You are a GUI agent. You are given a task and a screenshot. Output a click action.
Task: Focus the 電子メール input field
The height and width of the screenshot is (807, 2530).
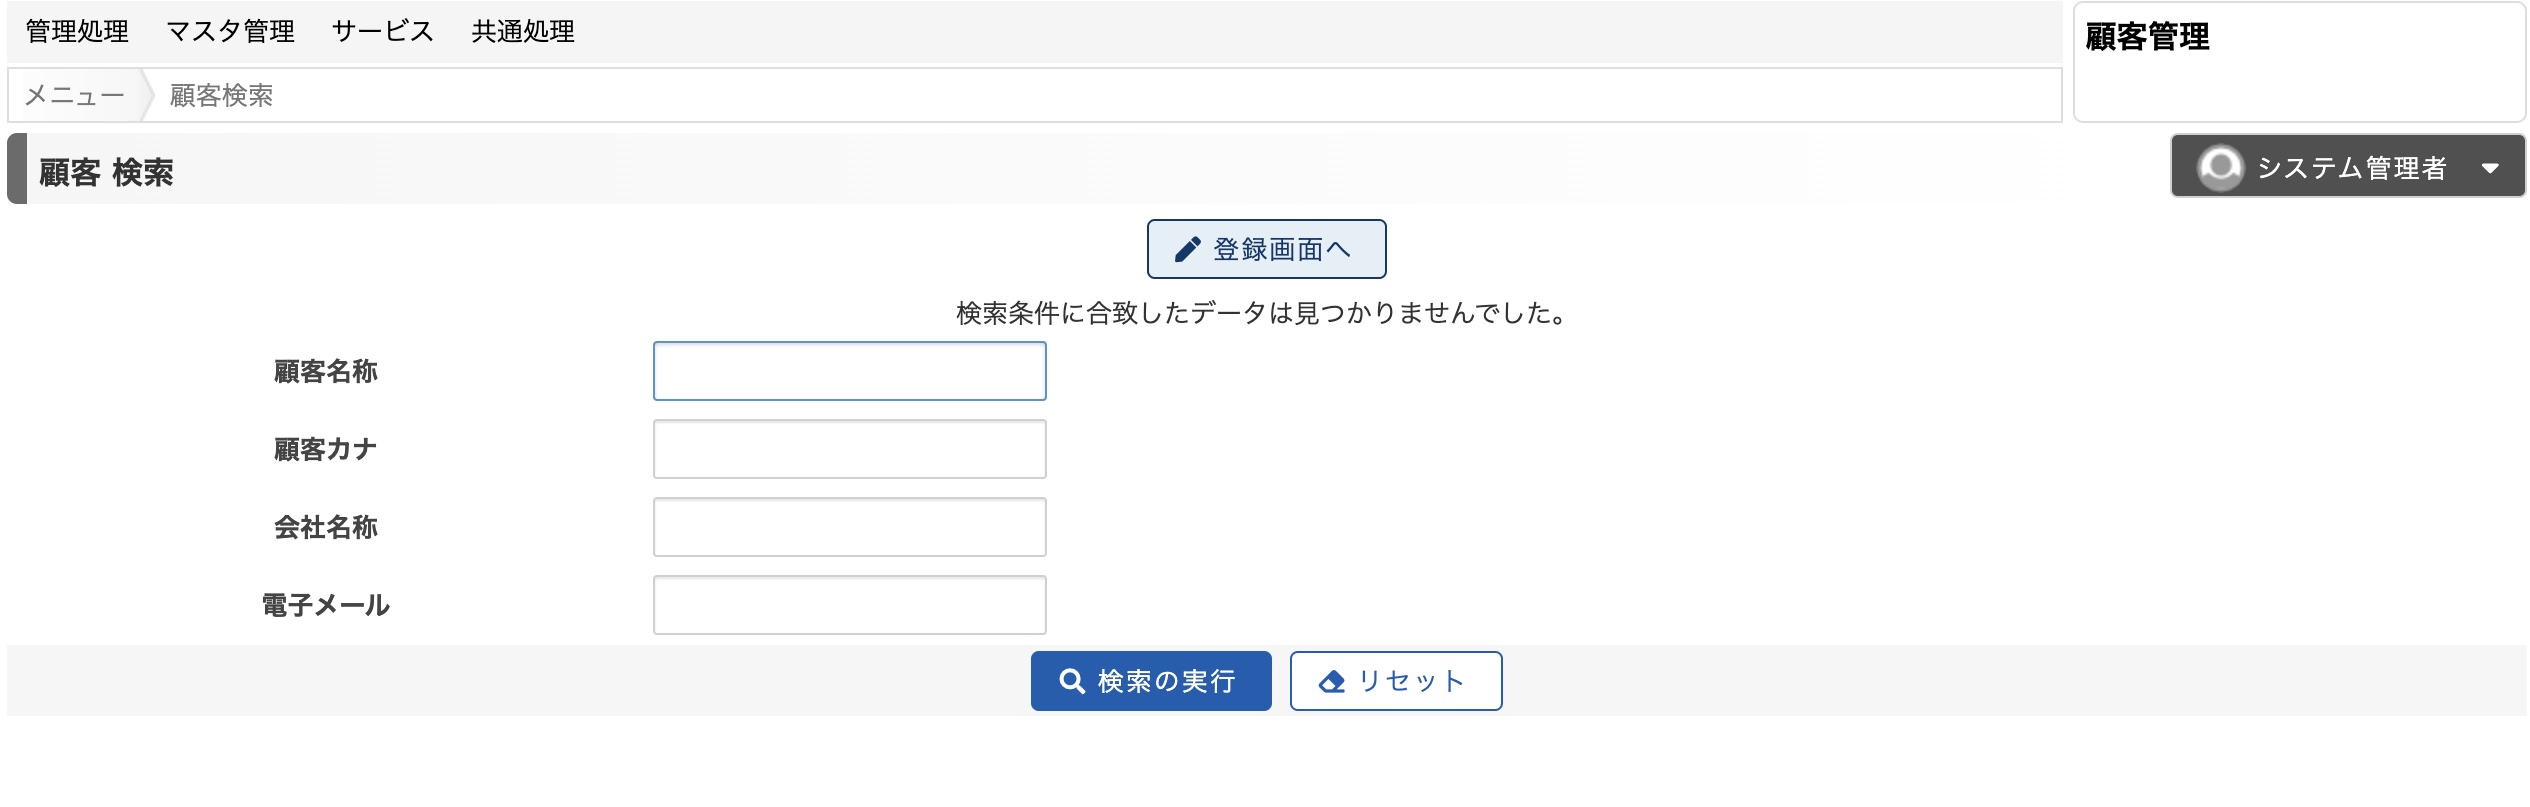(x=850, y=605)
